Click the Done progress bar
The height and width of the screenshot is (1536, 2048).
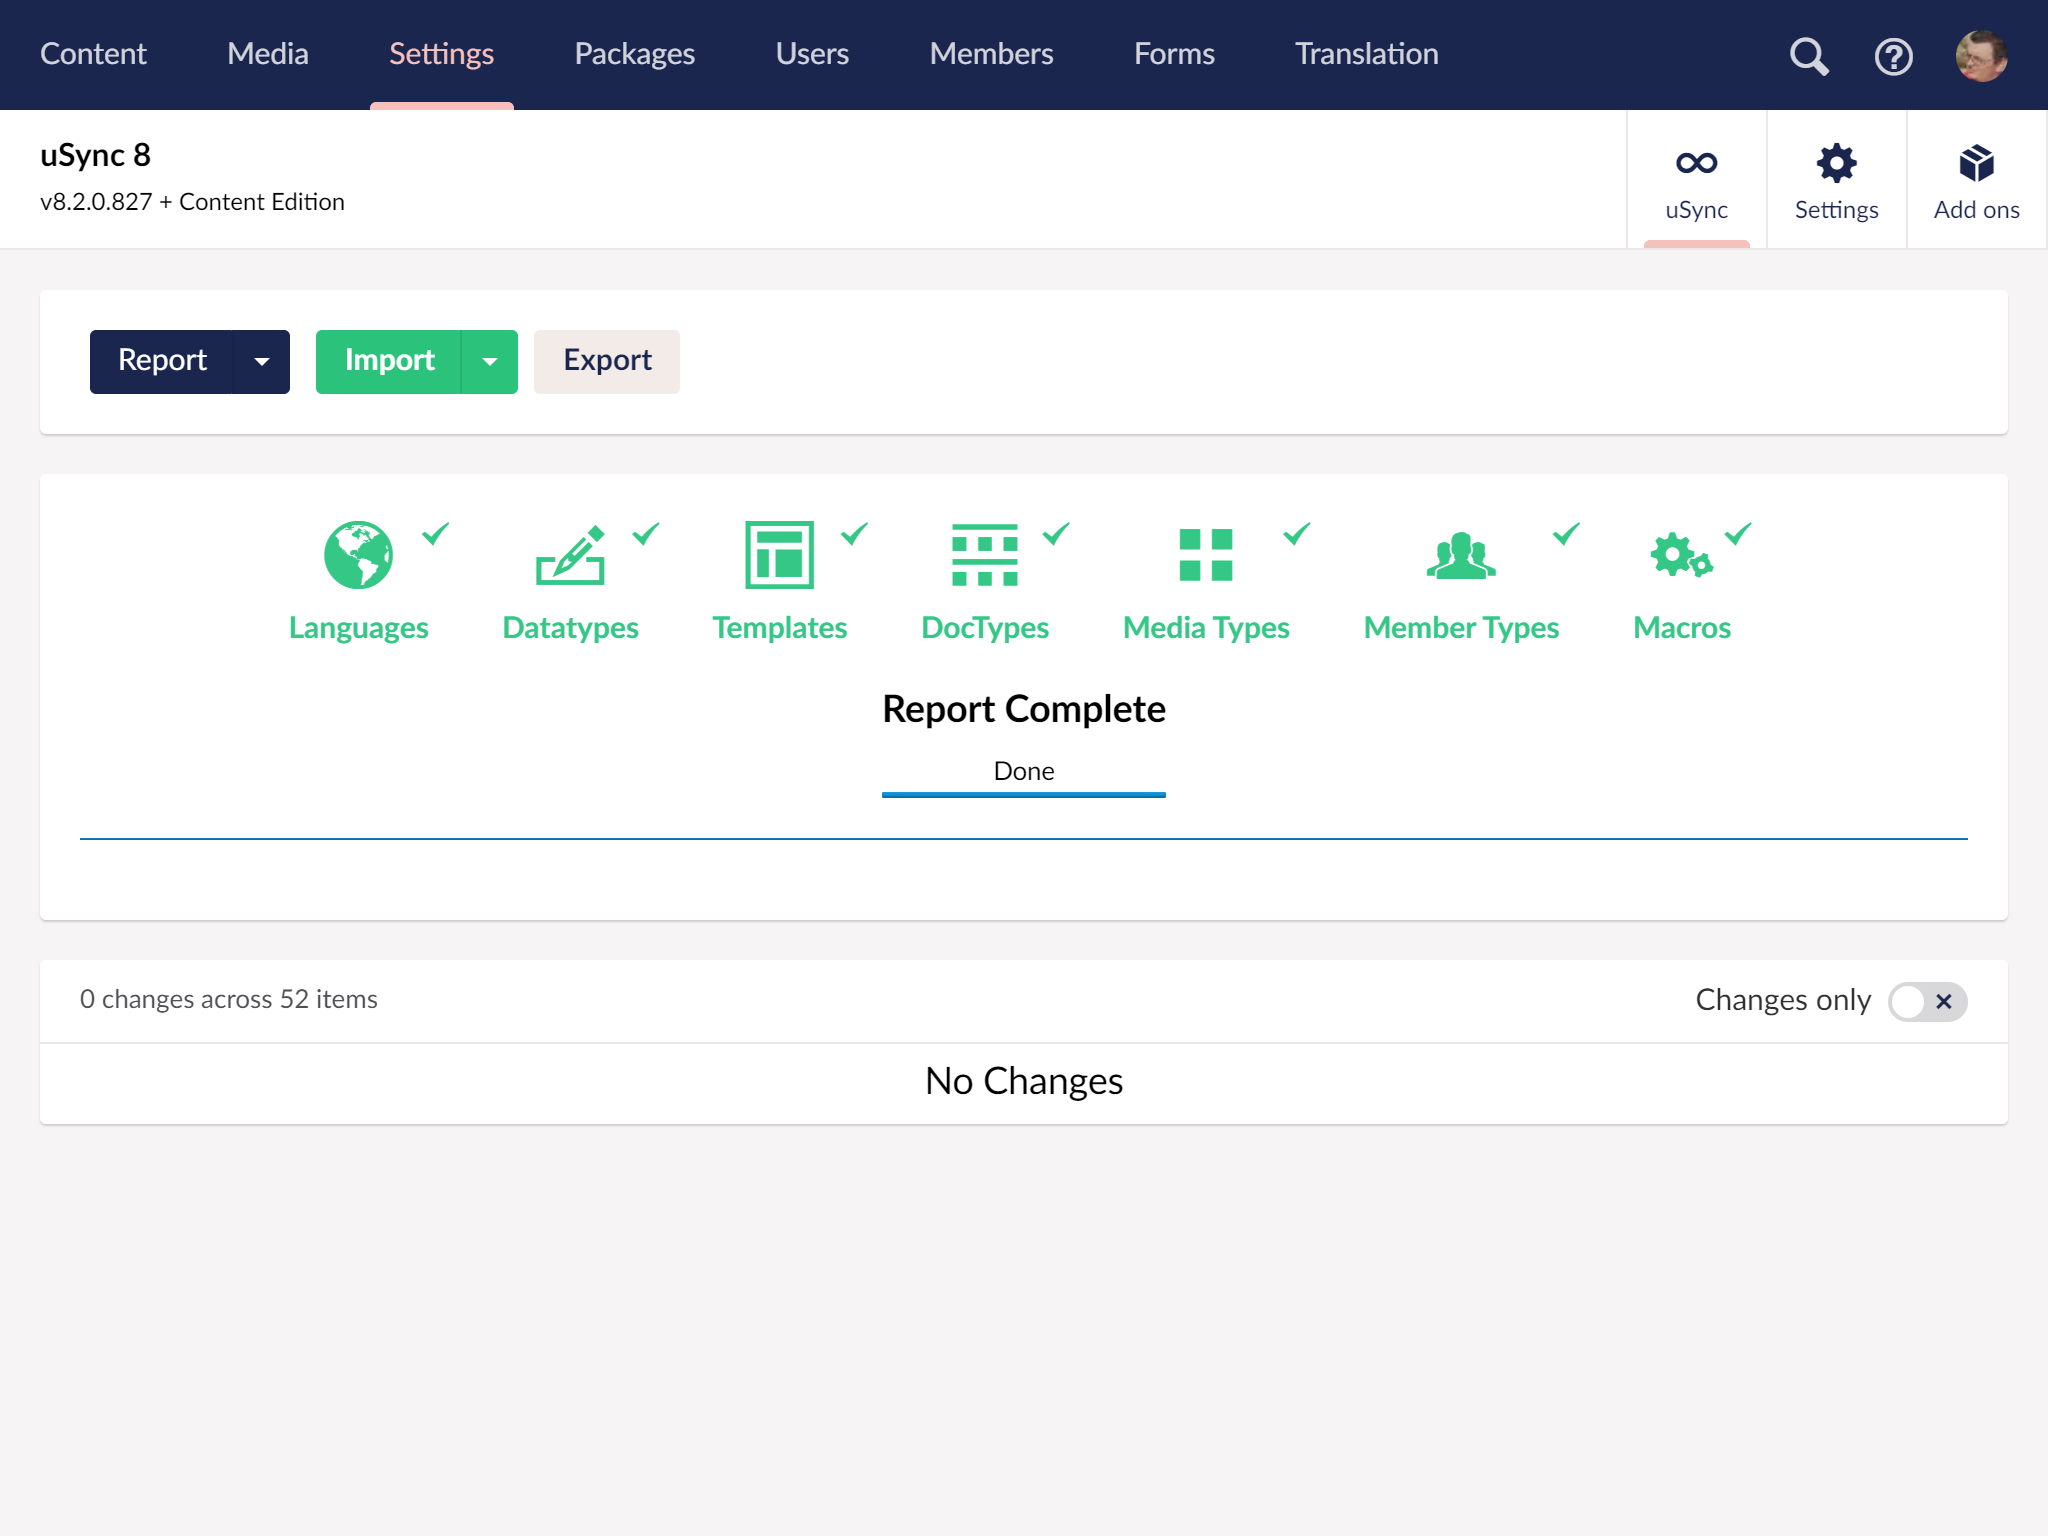click(x=1023, y=794)
